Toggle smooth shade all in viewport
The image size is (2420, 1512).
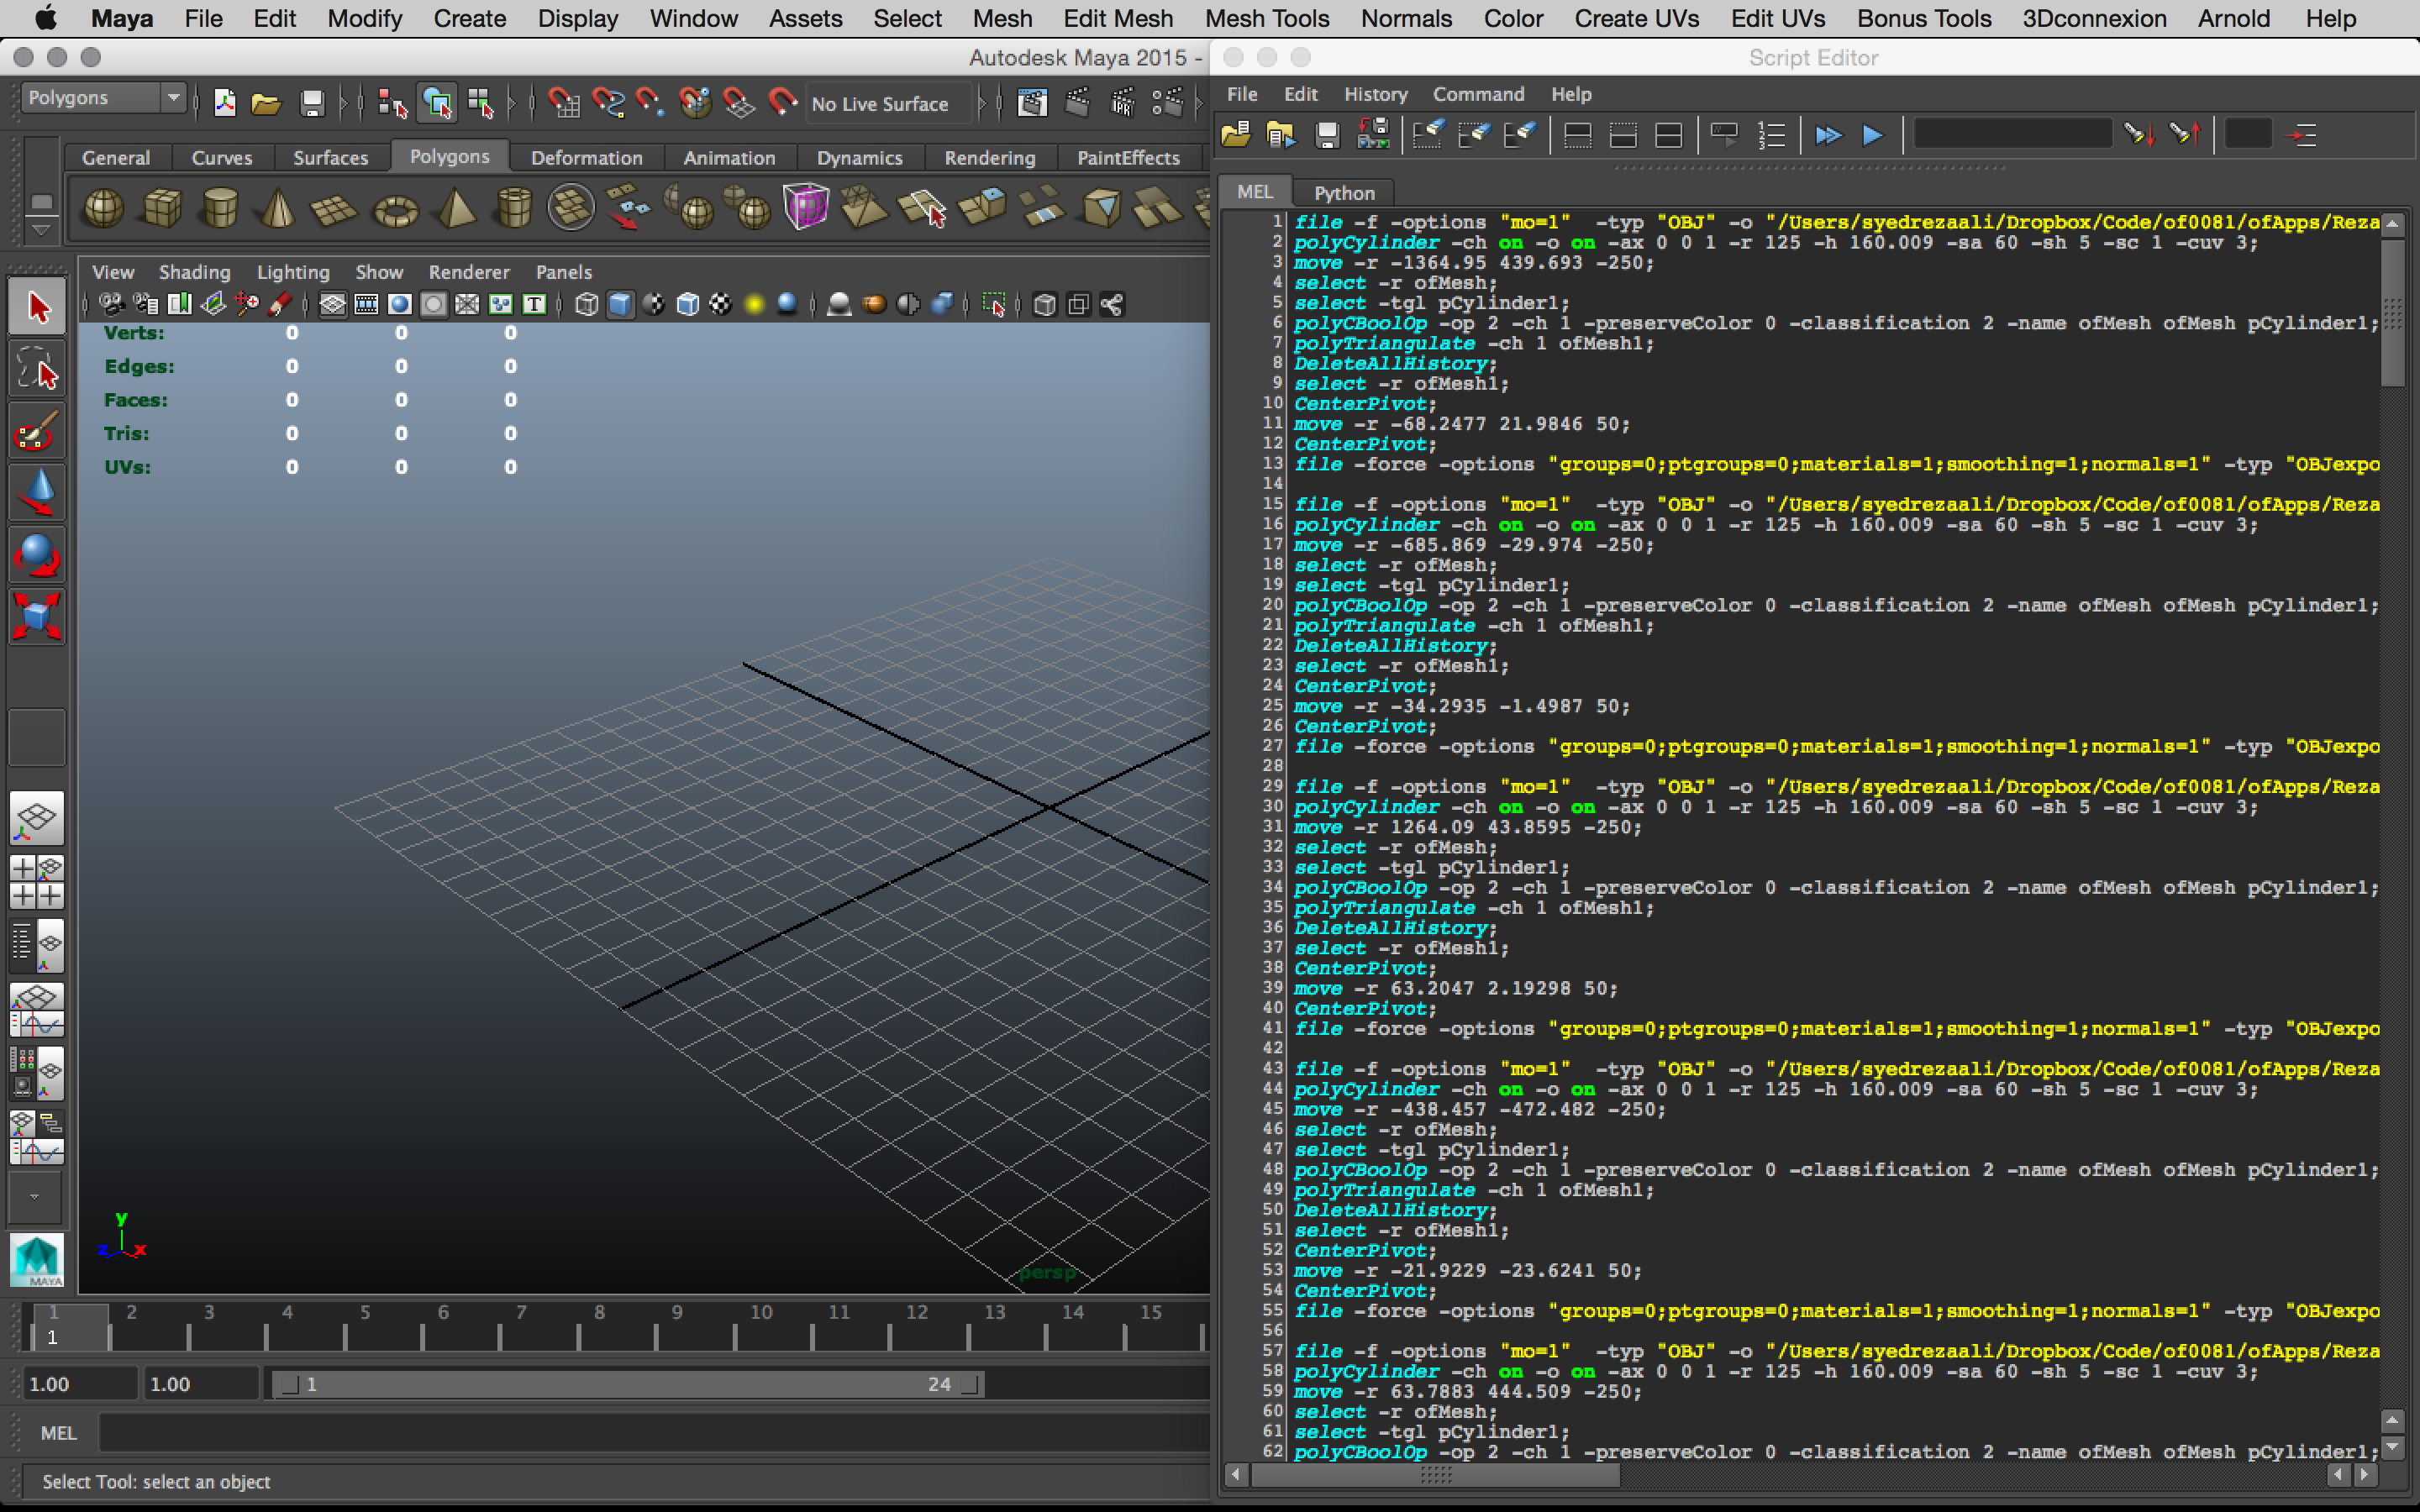click(x=620, y=304)
